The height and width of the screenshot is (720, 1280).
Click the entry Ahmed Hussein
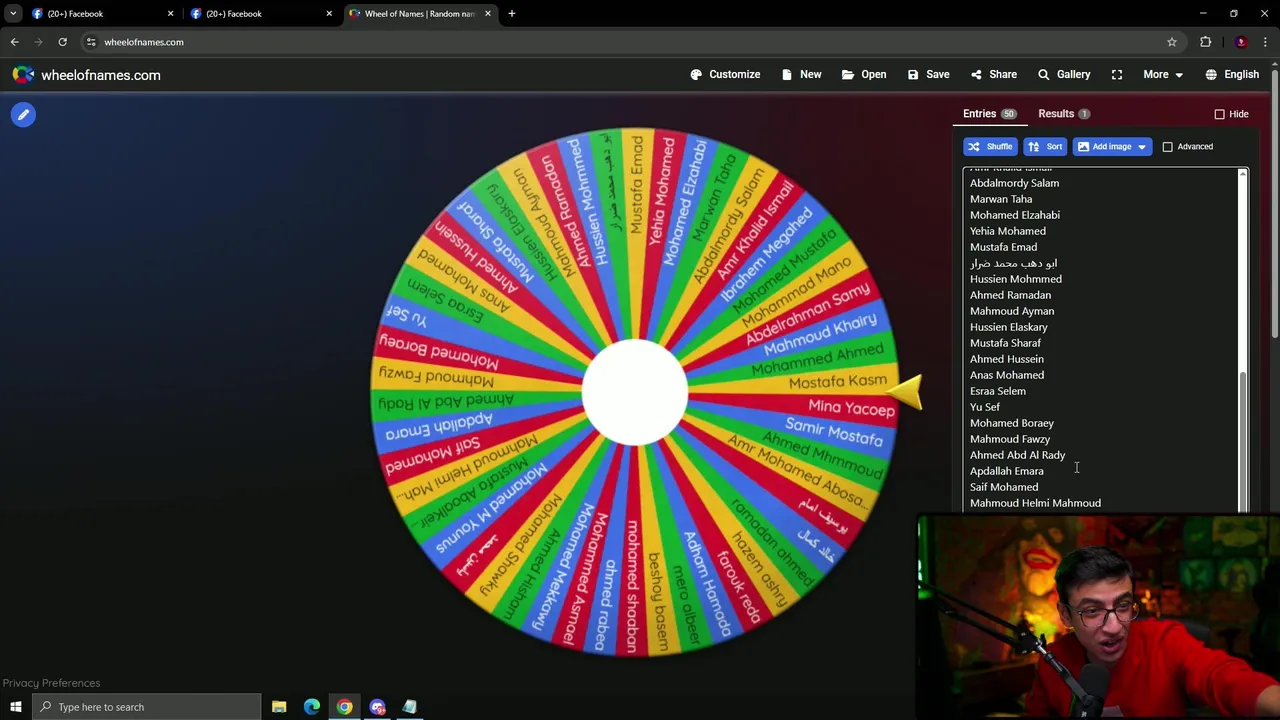pos(1007,359)
